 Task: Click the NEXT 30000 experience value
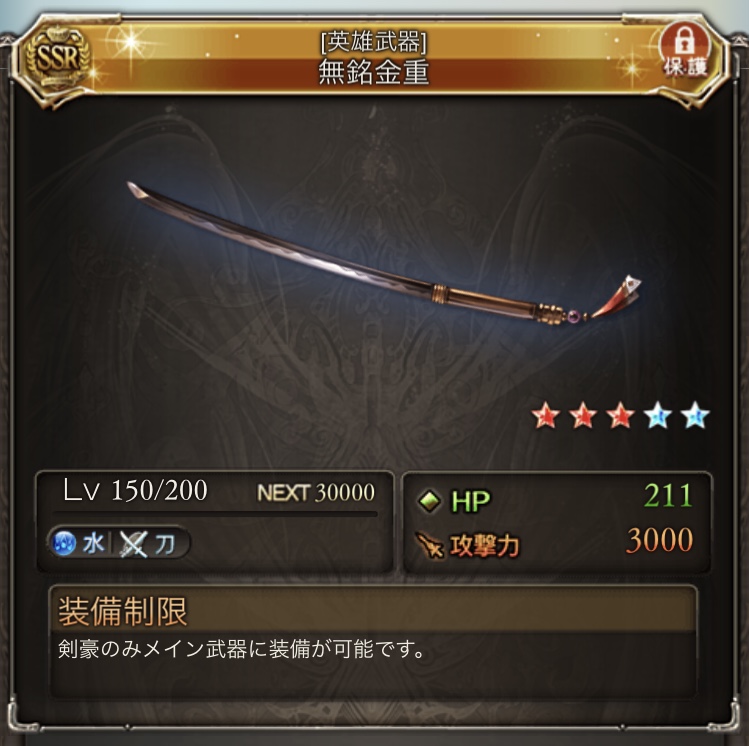[x=316, y=492]
